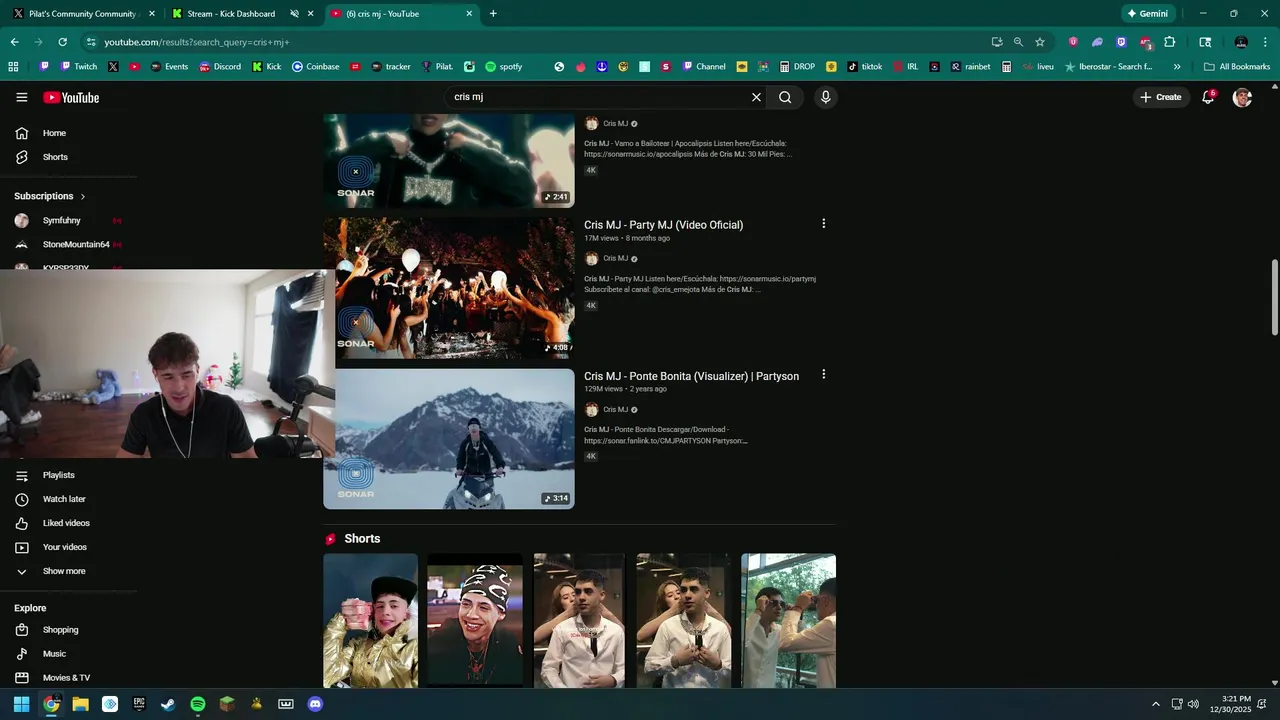Go back to the previous page
Screen dimensions: 1280x720
[x=14, y=42]
